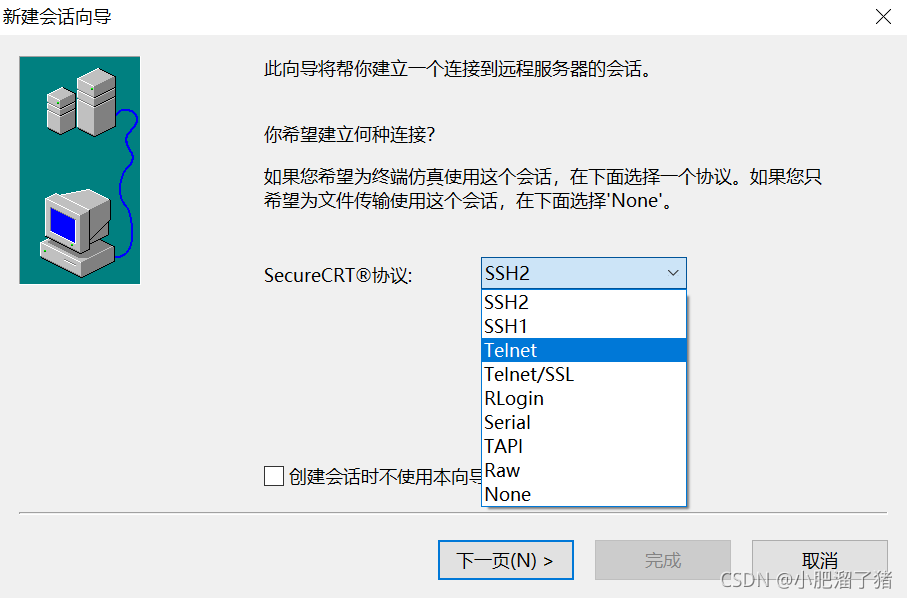Choose TAPI in the dropdown list
Image resolution: width=907 pixels, height=598 pixels.
coord(584,446)
